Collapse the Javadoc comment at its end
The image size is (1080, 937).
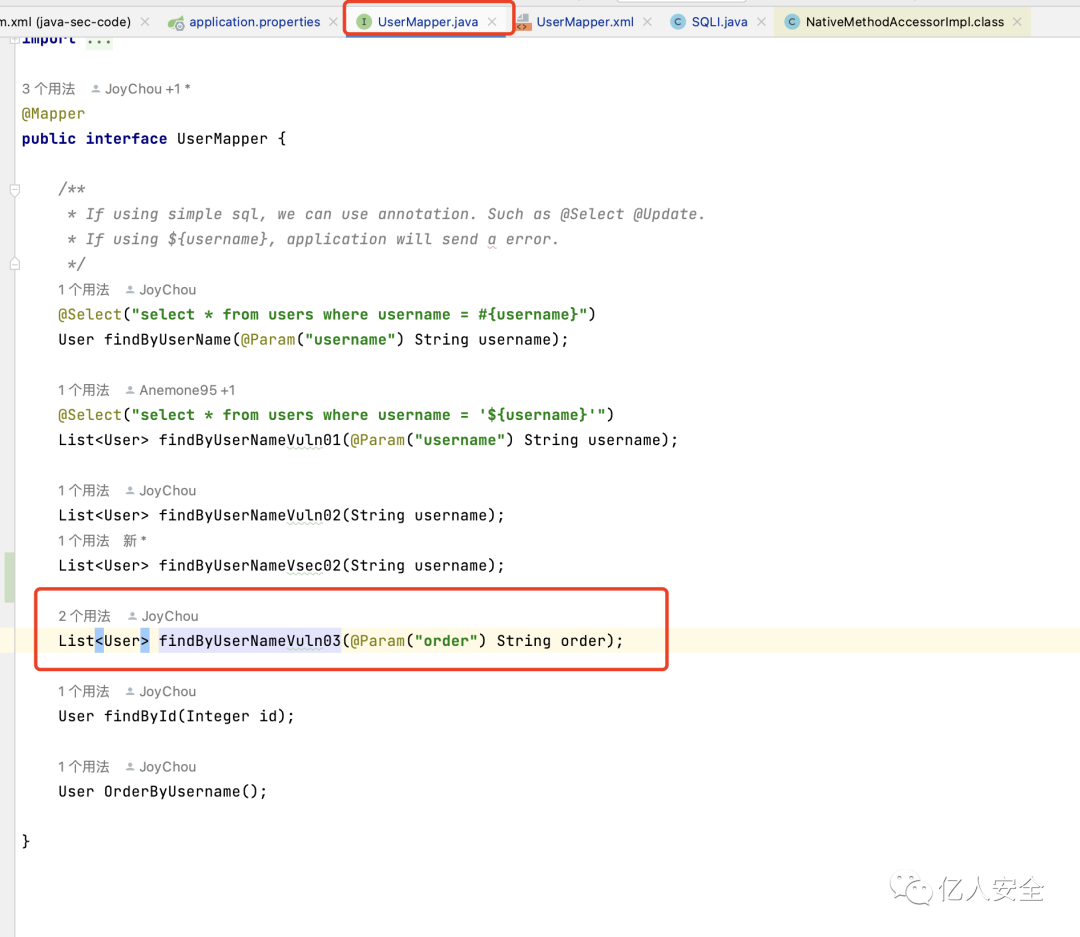[14, 264]
